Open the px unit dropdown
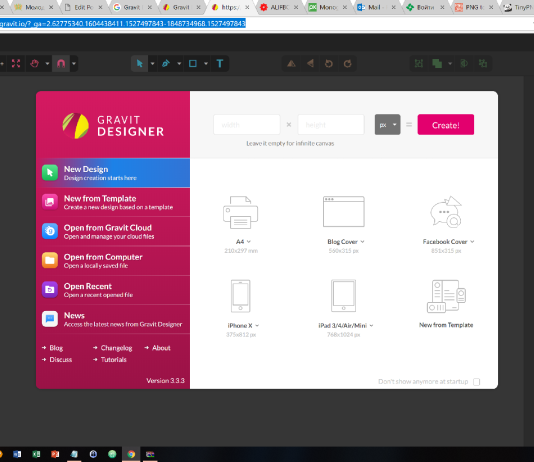 click(x=388, y=125)
